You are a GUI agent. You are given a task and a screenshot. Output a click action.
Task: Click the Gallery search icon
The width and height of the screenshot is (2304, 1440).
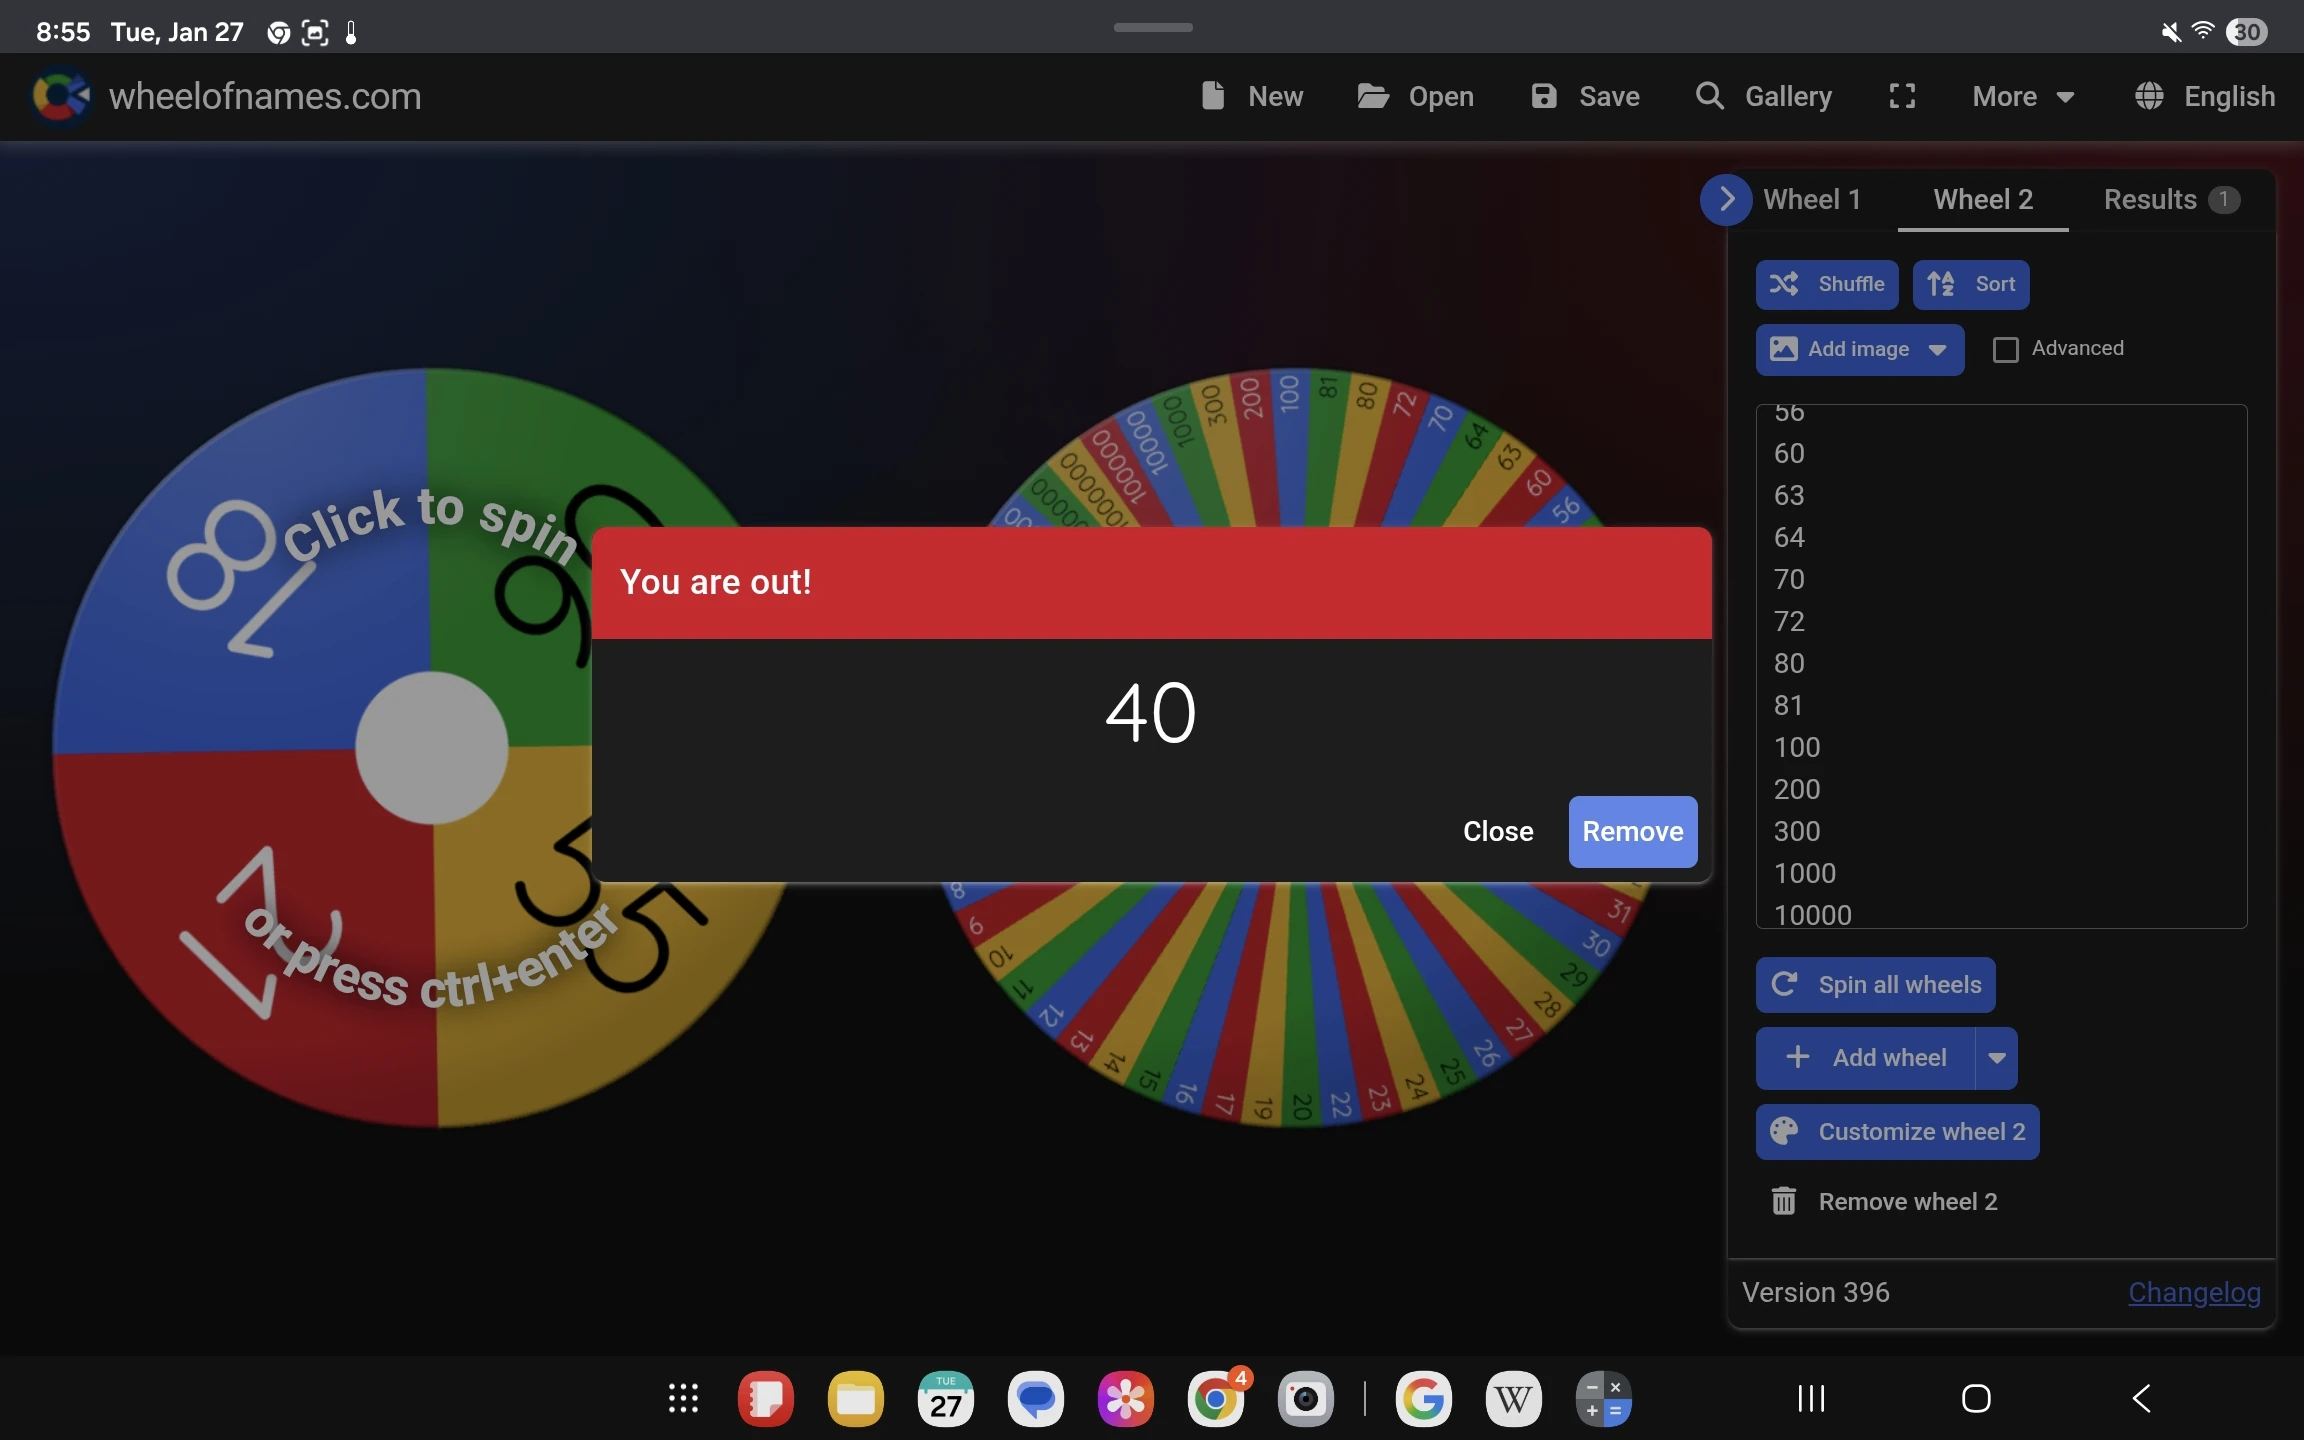[1709, 96]
